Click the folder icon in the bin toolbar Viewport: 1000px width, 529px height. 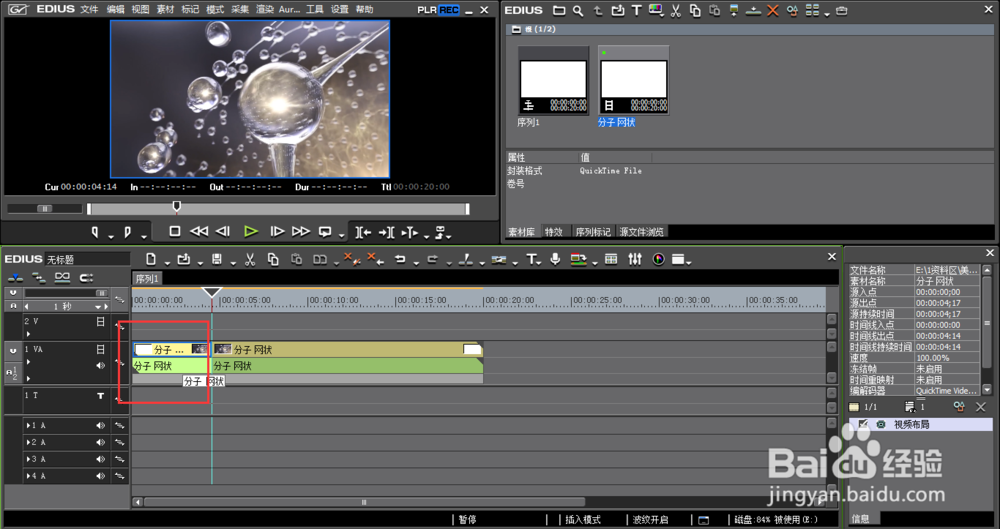[x=559, y=10]
